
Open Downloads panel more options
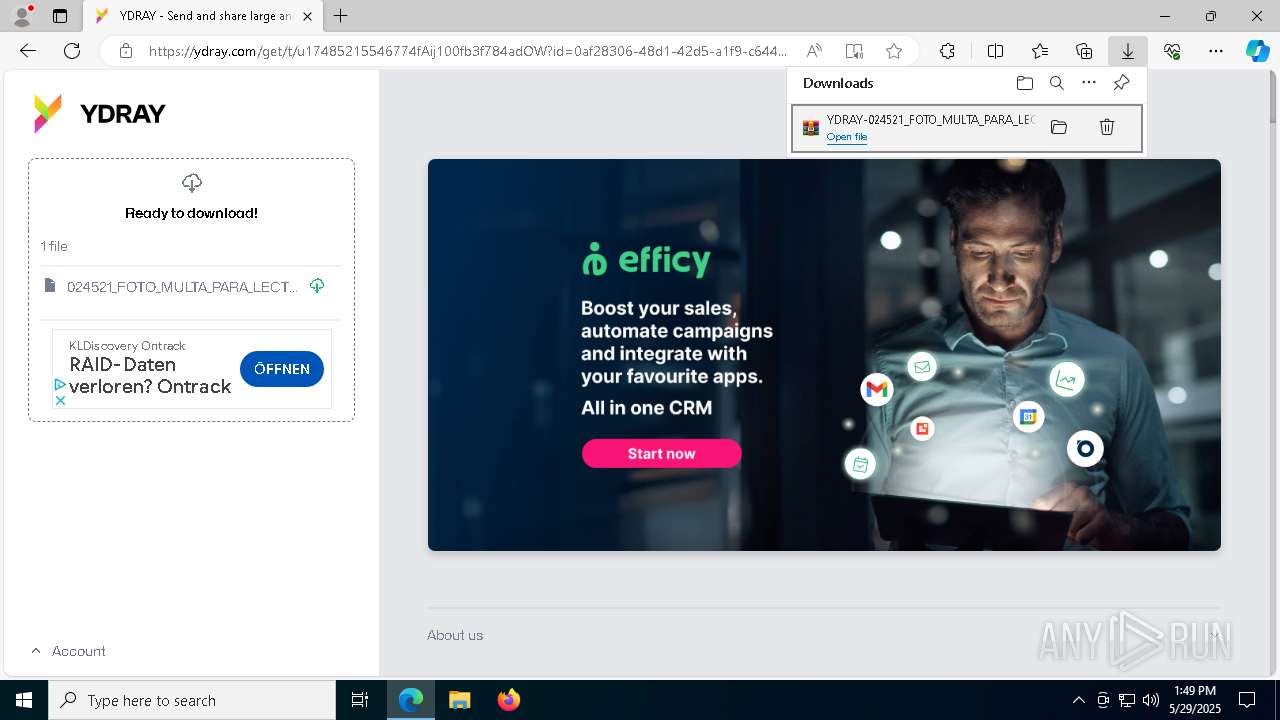coord(1089,83)
